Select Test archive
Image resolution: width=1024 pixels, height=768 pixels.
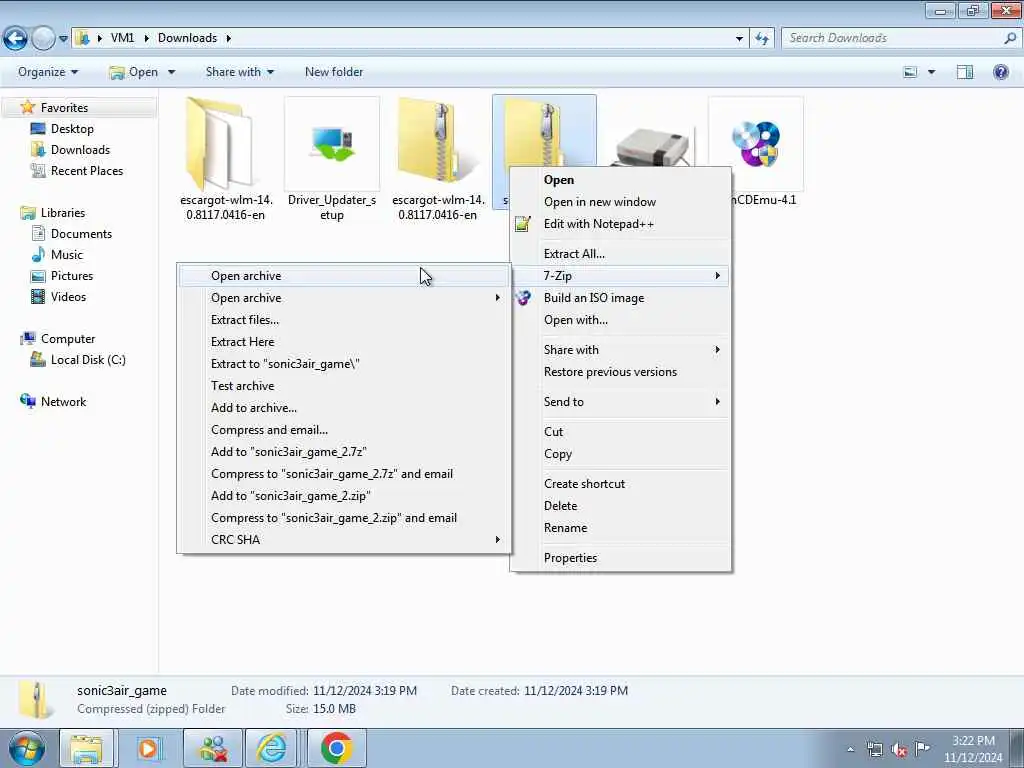coord(344,385)
